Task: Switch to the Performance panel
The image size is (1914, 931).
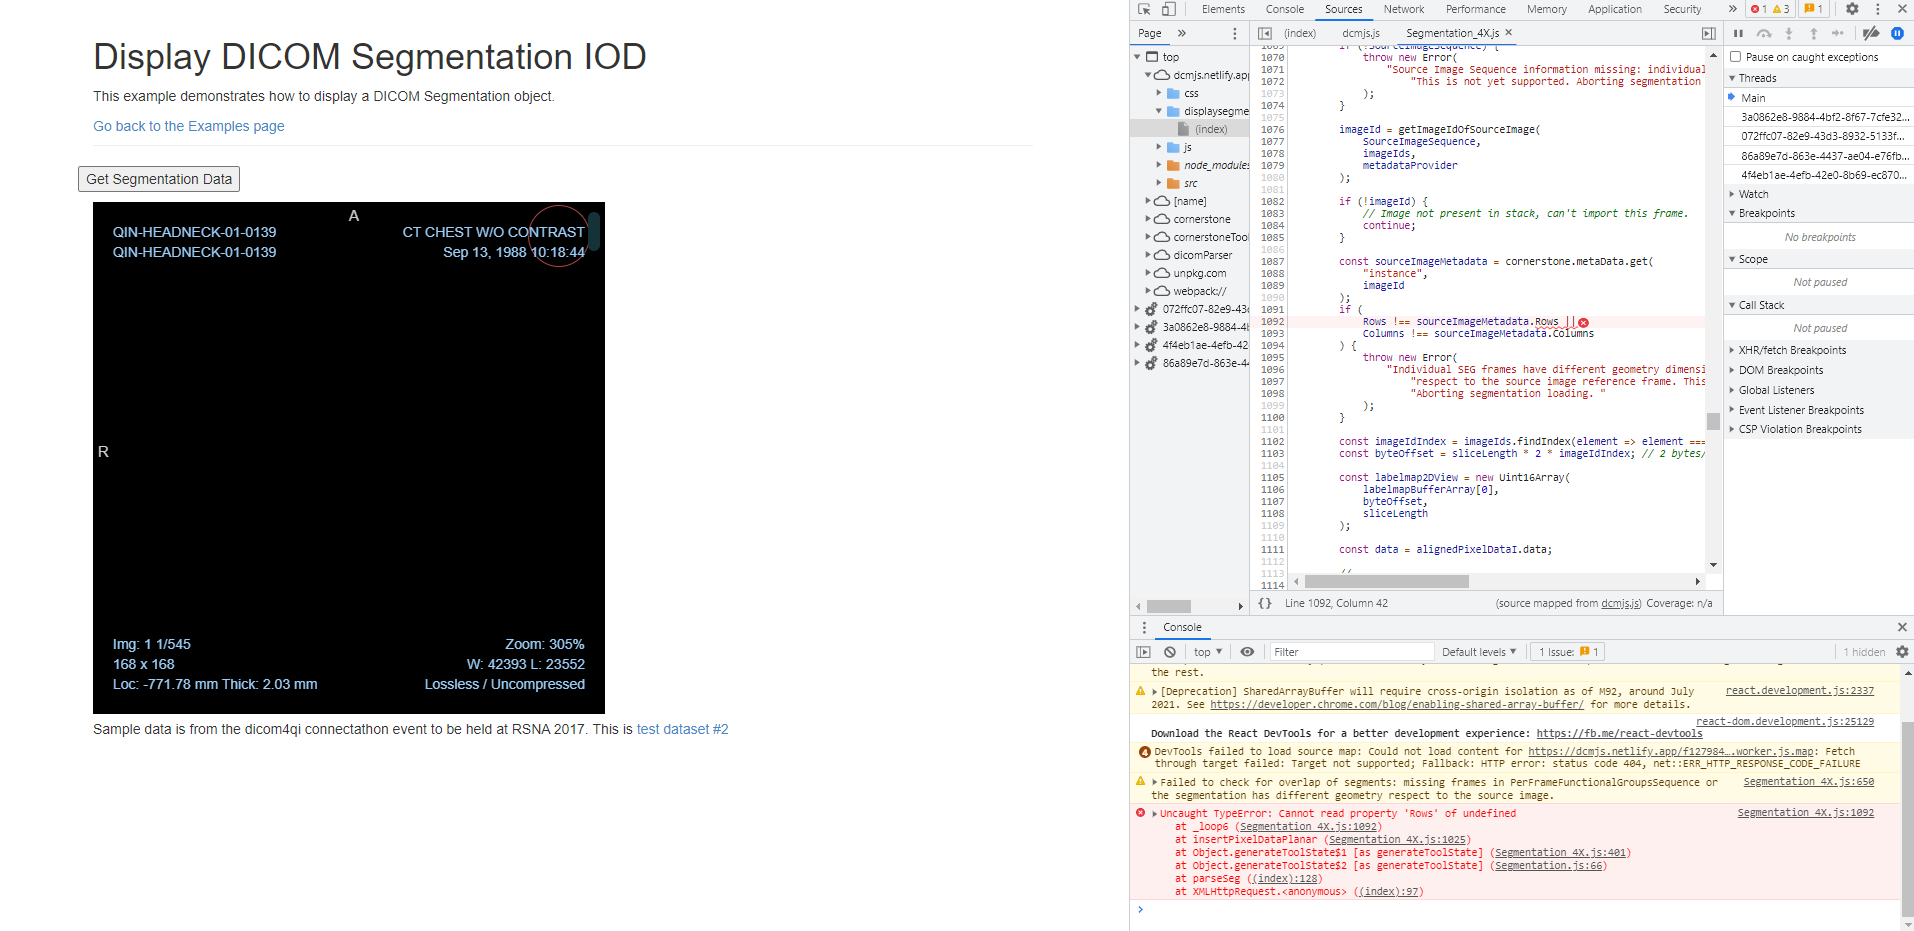Action: (x=1475, y=9)
